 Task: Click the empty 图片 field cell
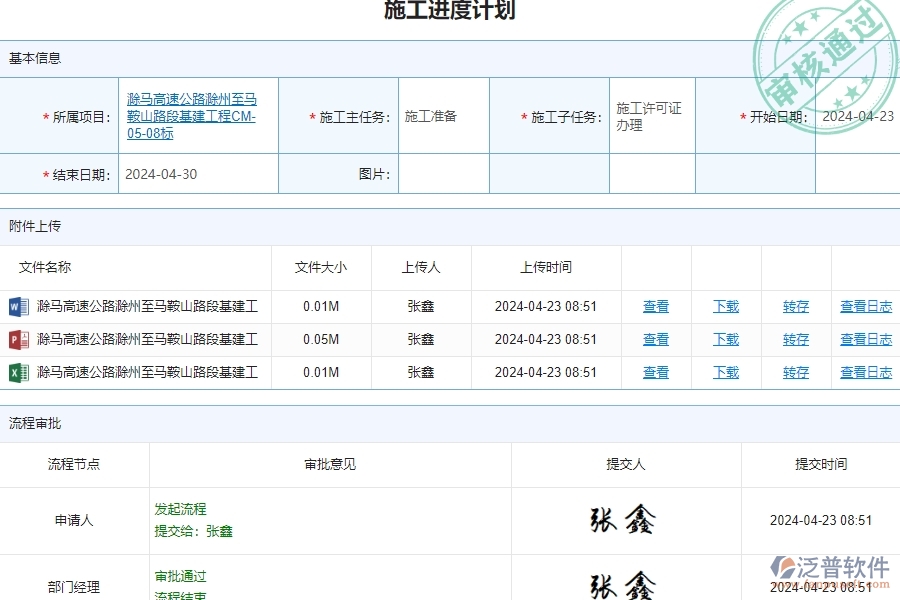click(444, 173)
